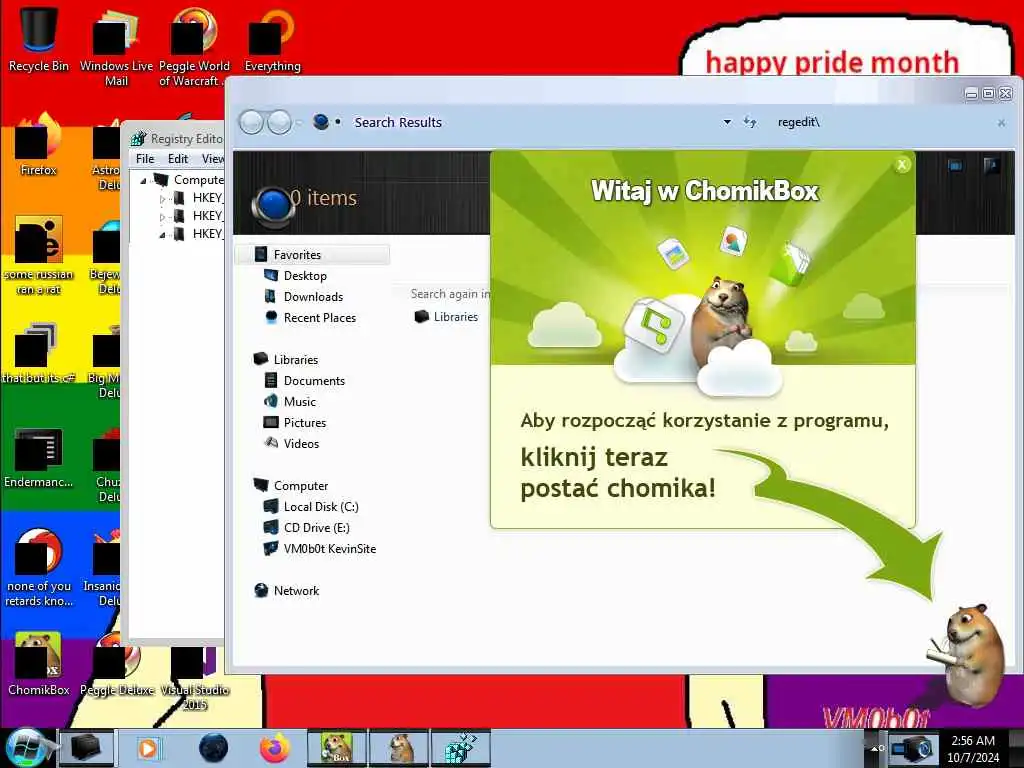Open the Windows Live Mail desktop icon
This screenshot has height=768, width=1024.
(116, 46)
